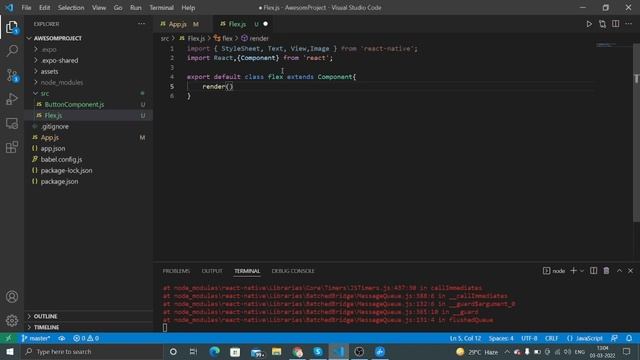
Task: Click the eye watch icon in status bar
Action: 62,338
